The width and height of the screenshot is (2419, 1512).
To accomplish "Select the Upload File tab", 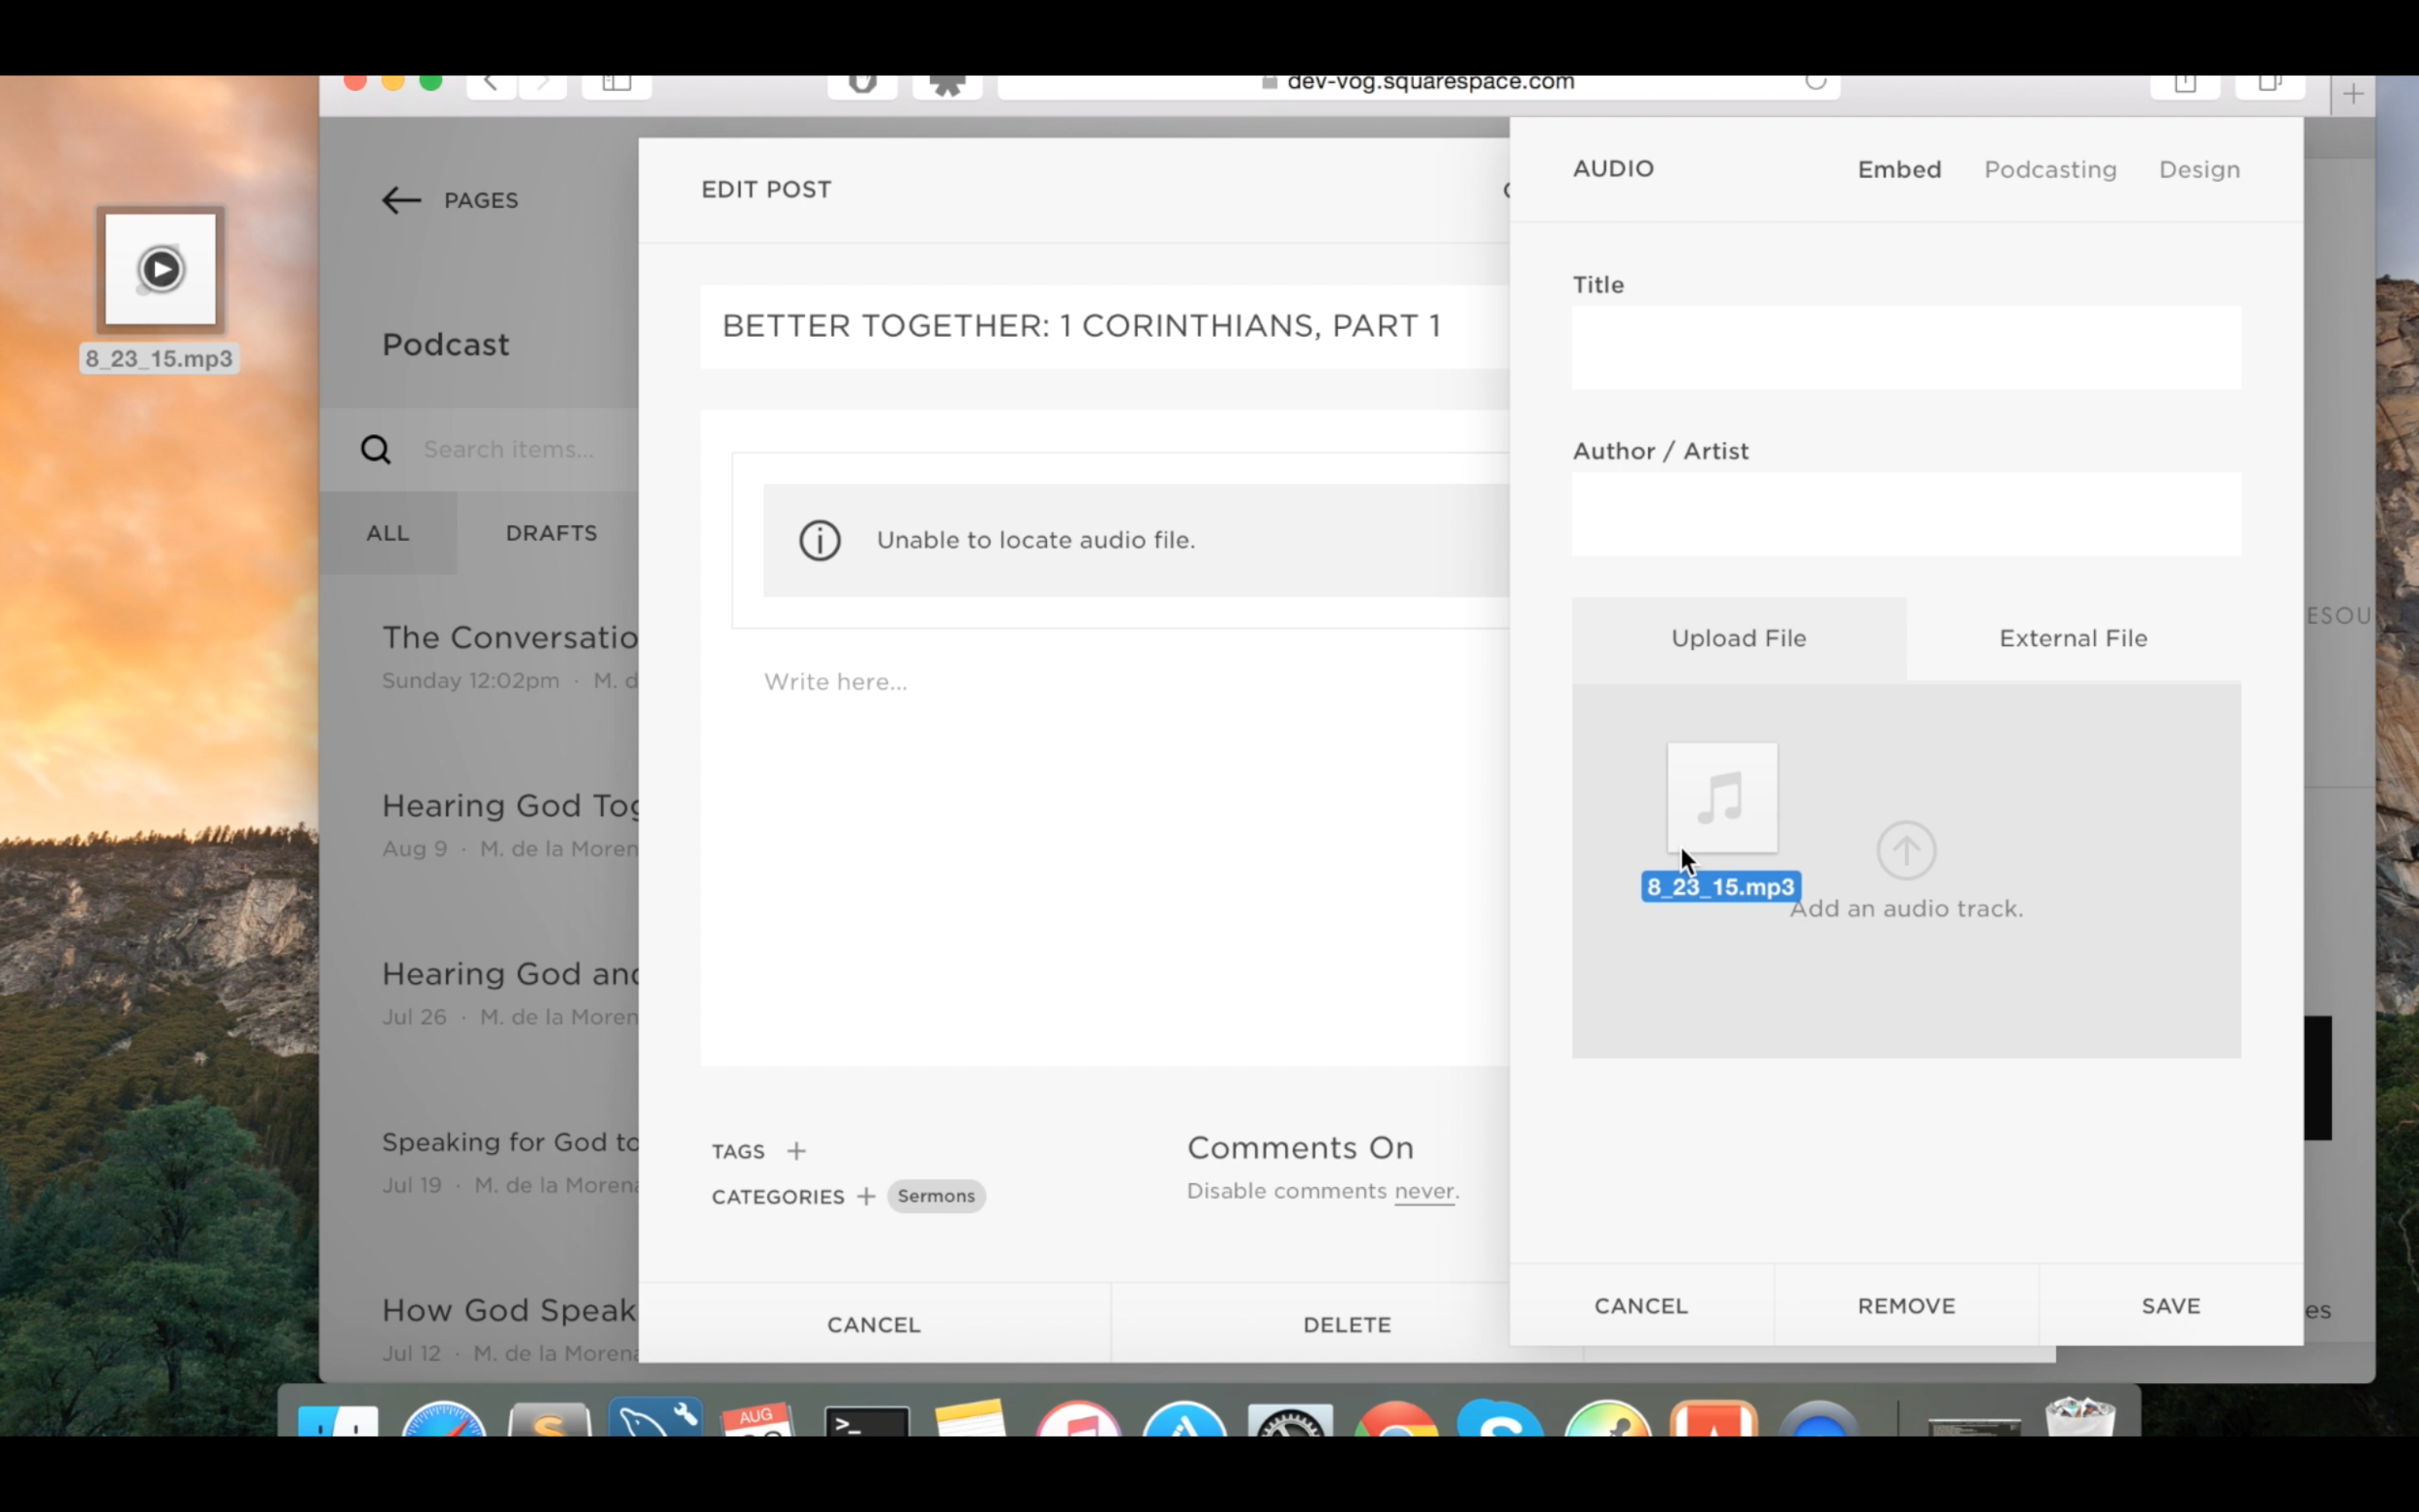I will tap(1738, 638).
